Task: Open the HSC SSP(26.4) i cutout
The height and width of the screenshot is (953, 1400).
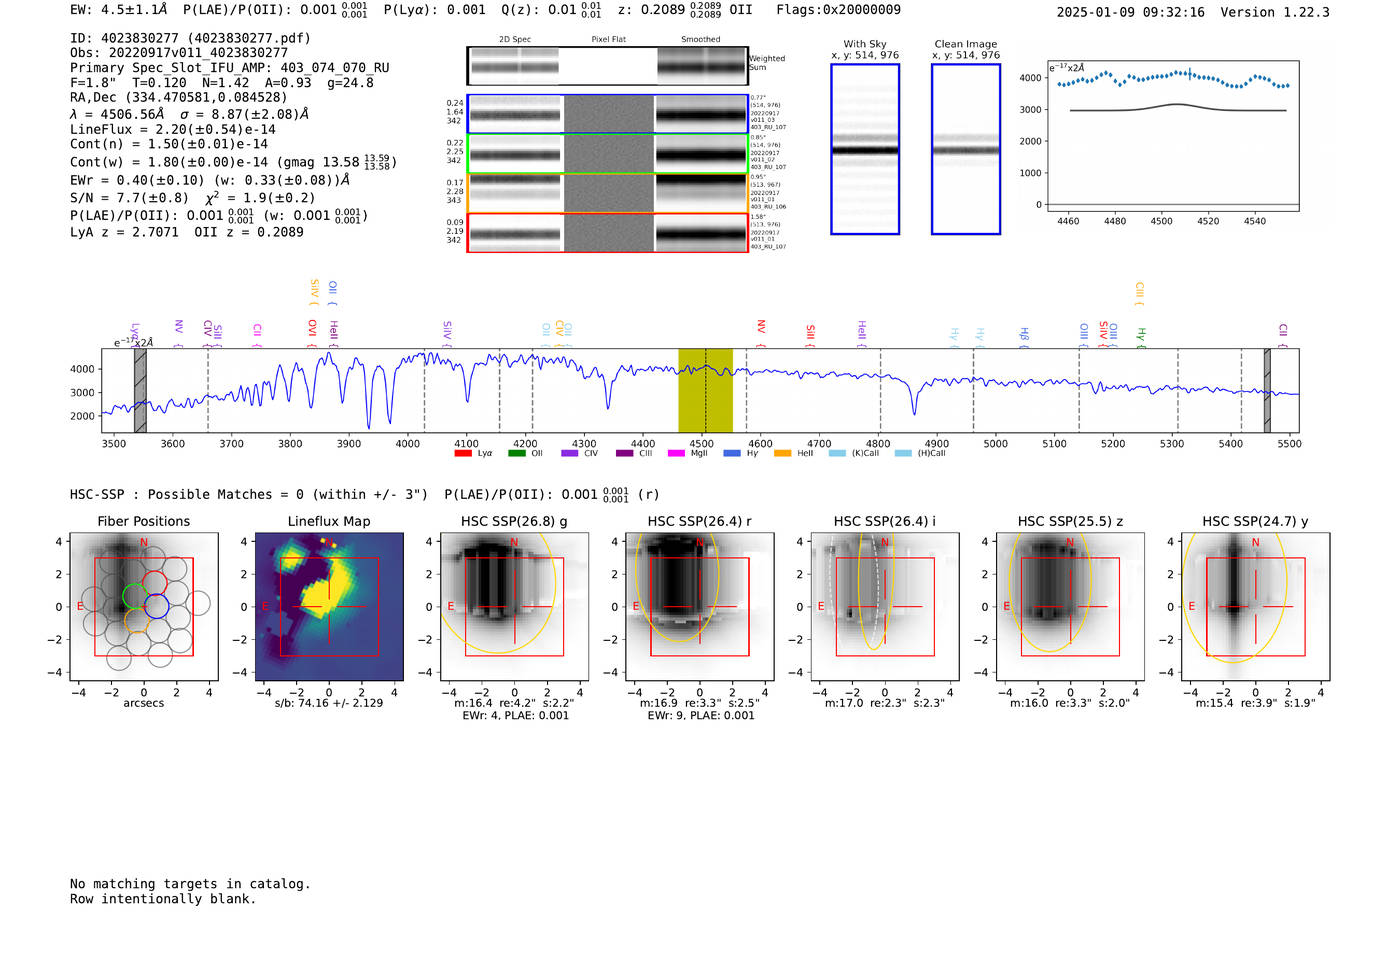Action: click(885, 606)
